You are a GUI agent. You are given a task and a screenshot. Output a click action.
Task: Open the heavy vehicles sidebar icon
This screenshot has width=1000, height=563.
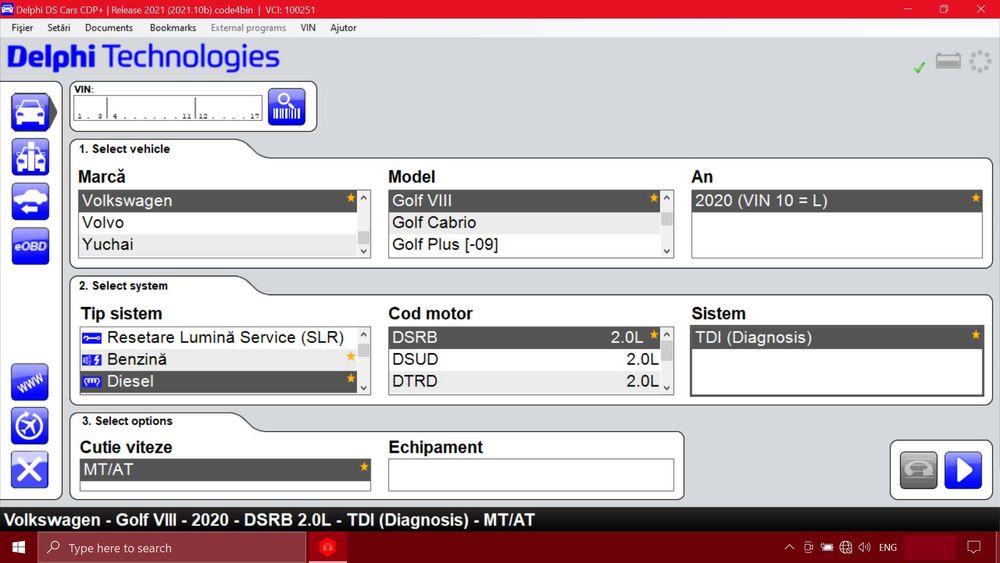pyautogui.click(x=30, y=157)
